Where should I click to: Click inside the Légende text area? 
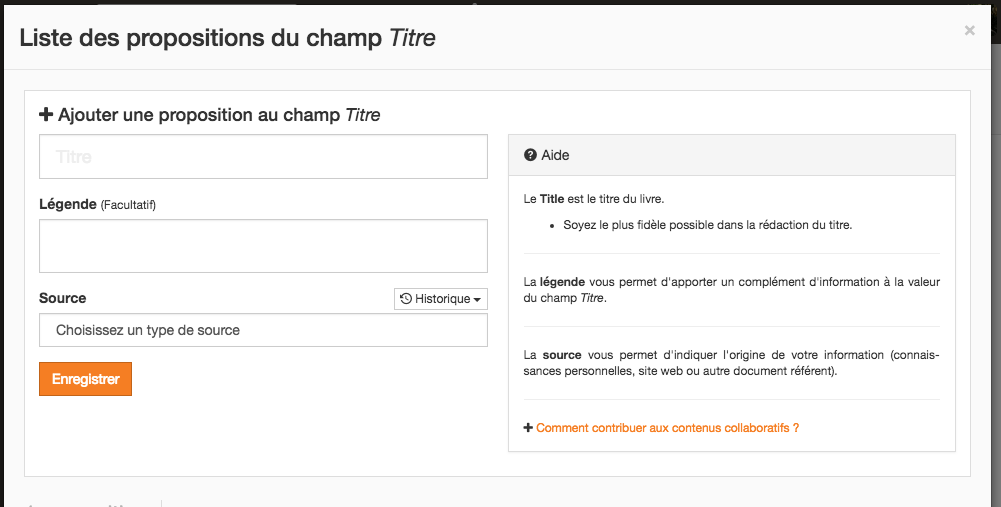[x=263, y=246]
